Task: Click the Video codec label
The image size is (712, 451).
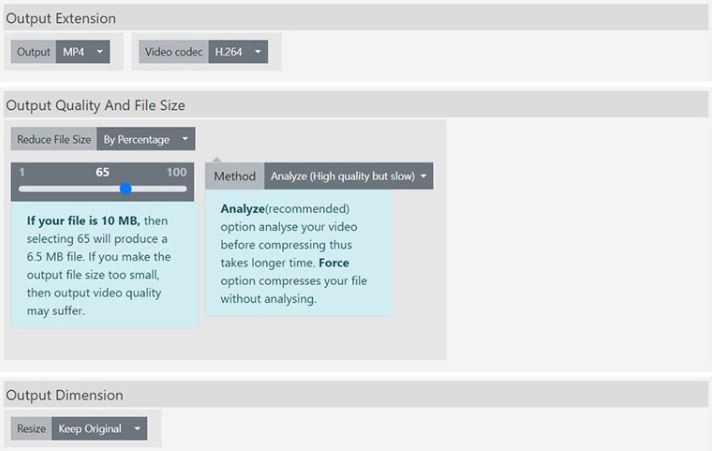Action: 173,52
